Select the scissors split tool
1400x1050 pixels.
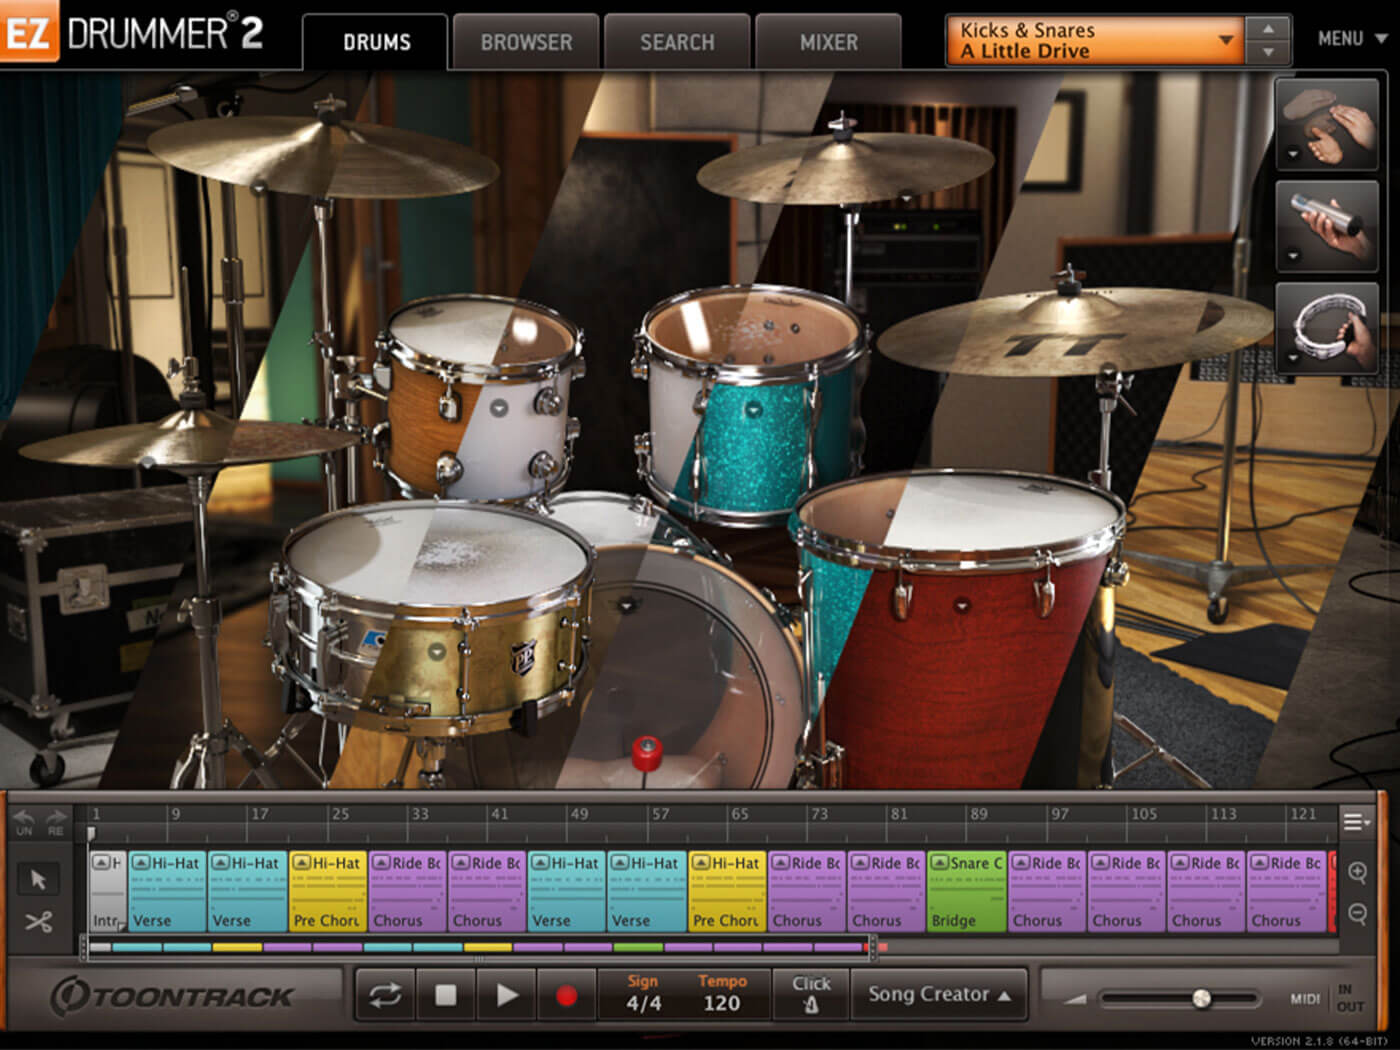tap(39, 922)
